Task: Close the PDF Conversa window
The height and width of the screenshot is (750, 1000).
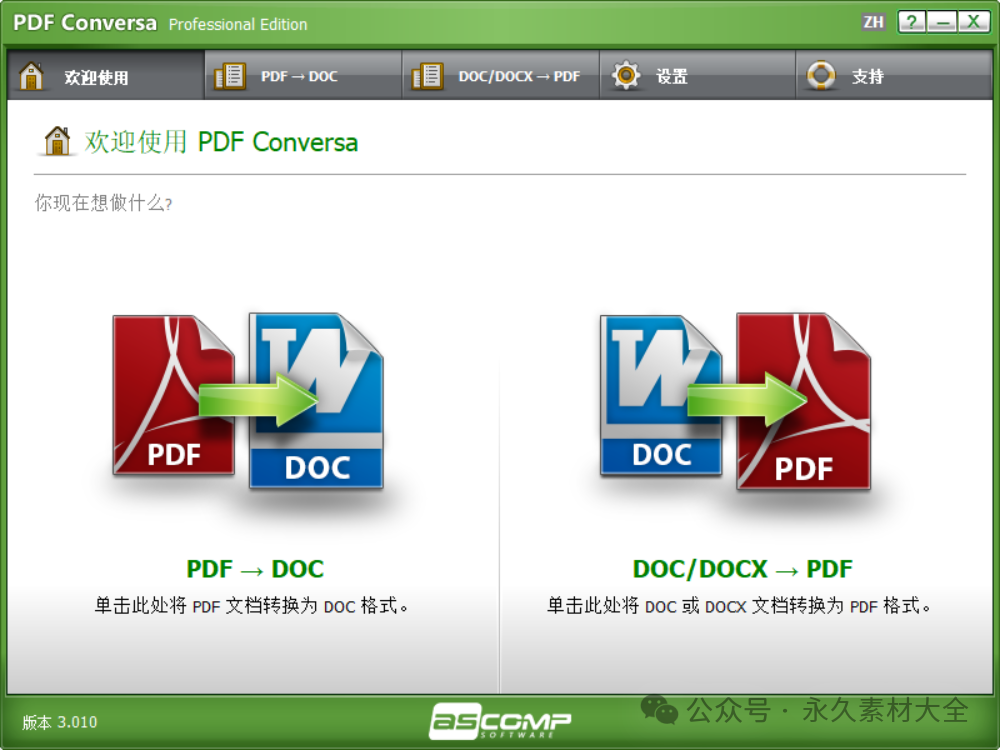Action: [974, 22]
